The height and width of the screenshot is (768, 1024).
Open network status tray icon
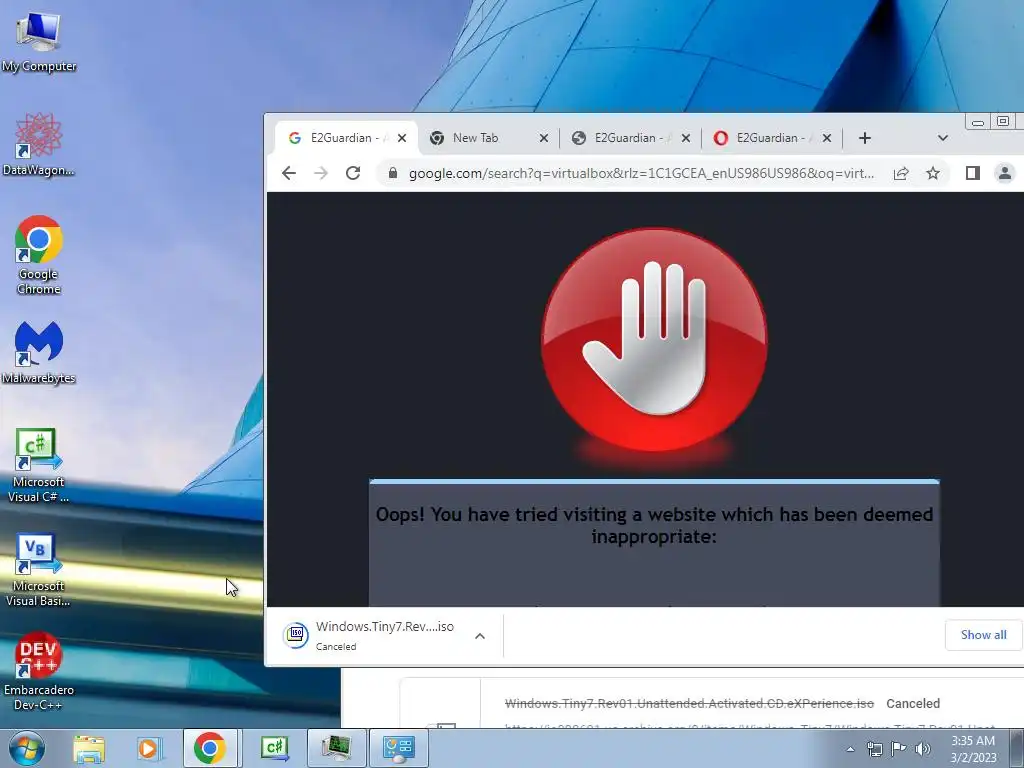pos(874,749)
